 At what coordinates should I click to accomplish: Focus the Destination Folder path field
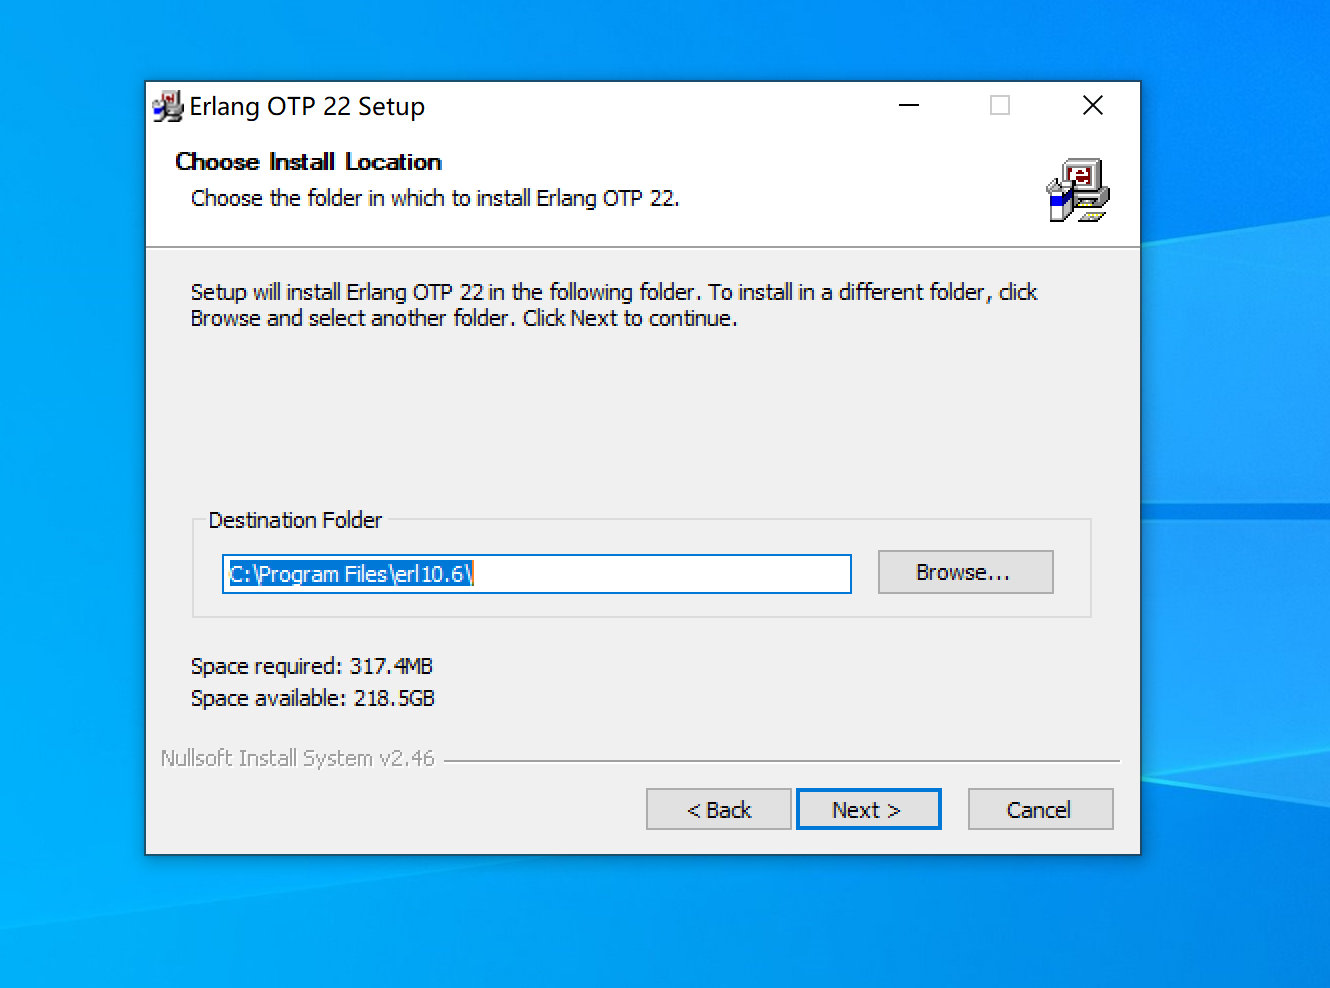tap(537, 574)
